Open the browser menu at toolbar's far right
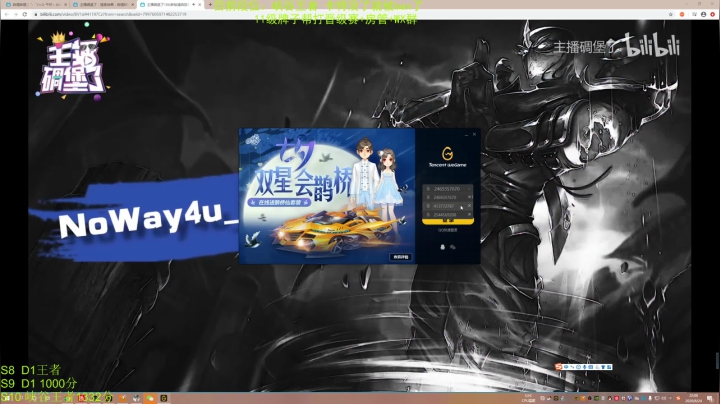Image resolution: width=720 pixels, height=404 pixels. (x=713, y=14)
